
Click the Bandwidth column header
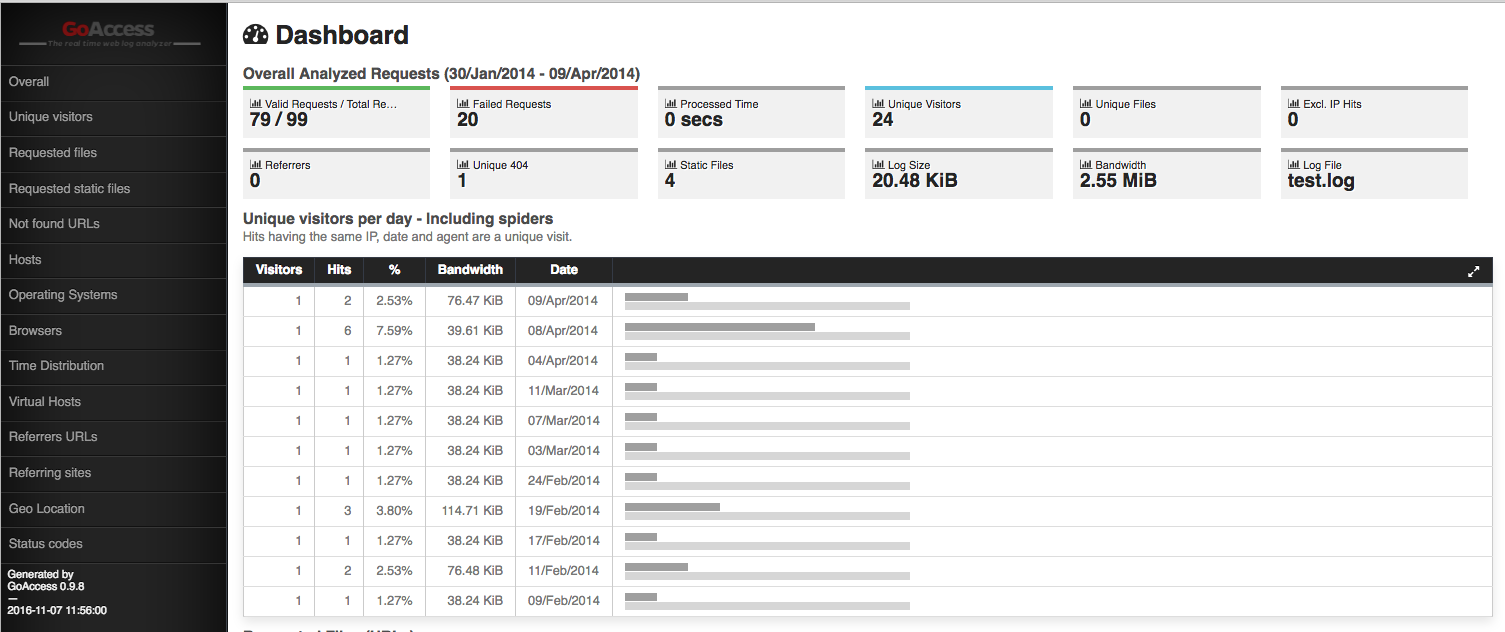click(x=470, y=270)
